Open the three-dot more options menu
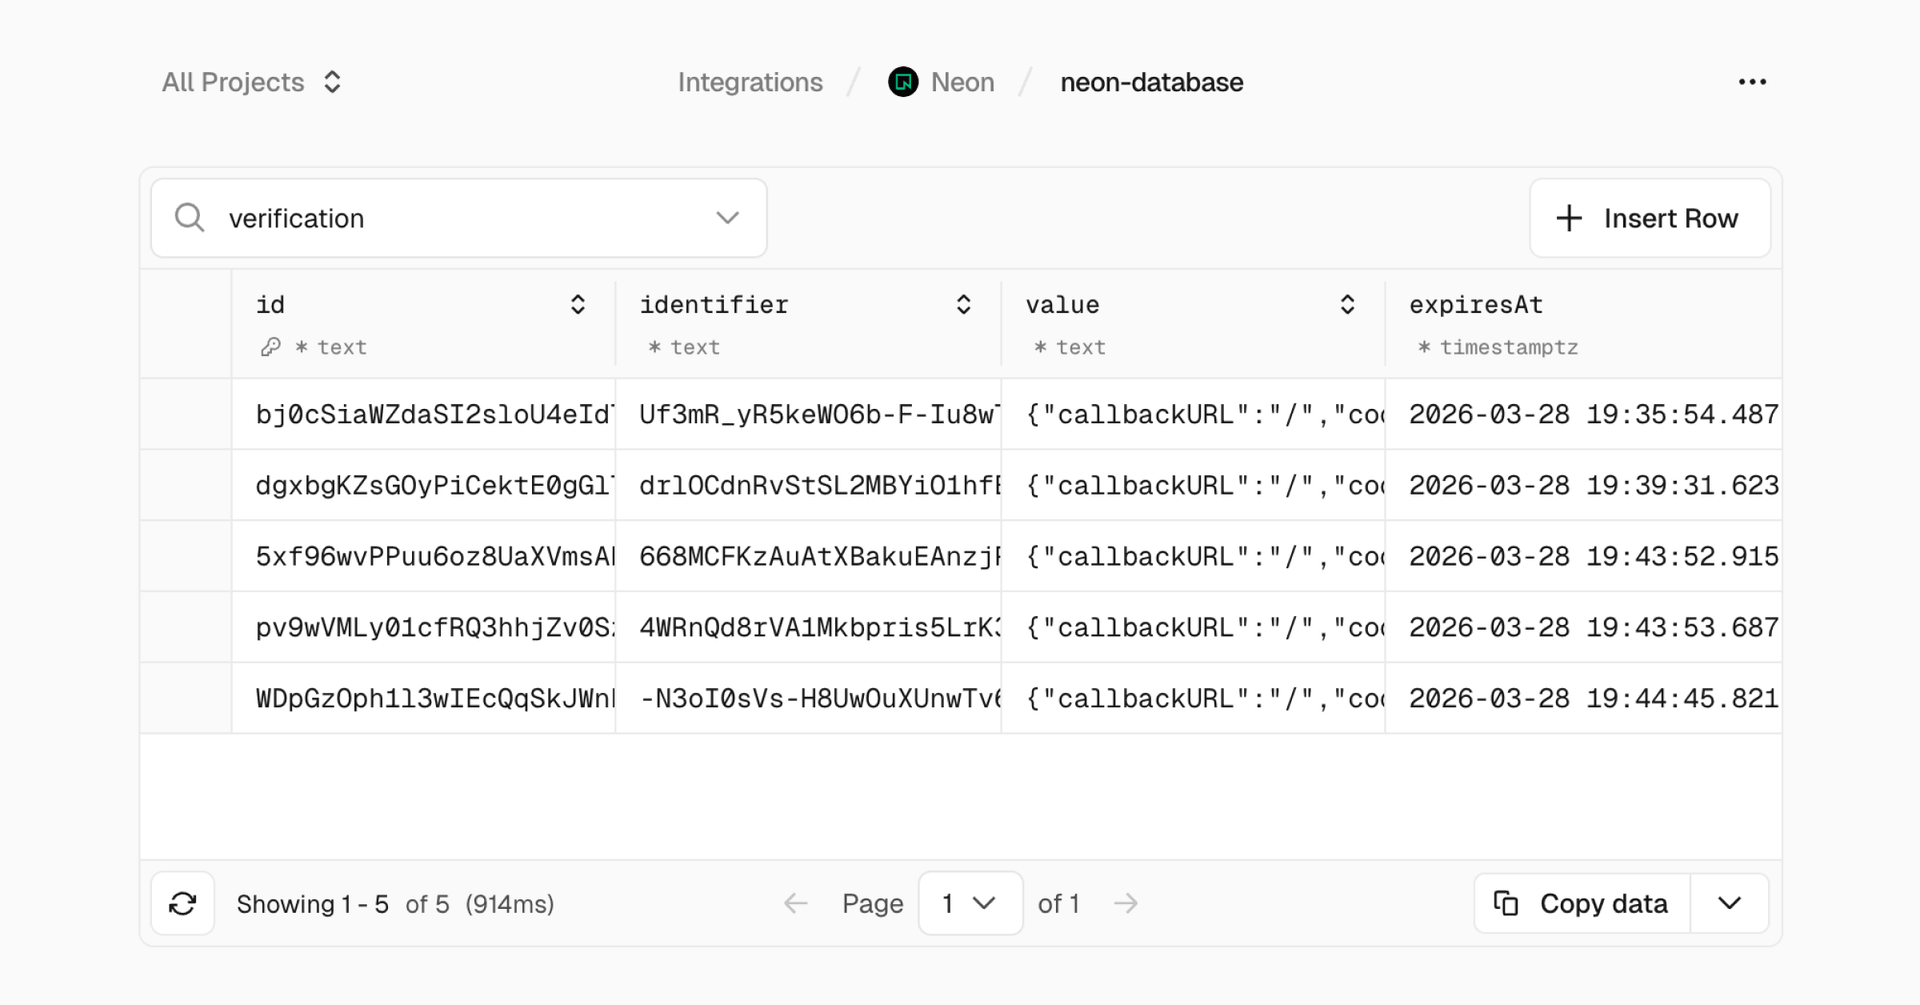Screen dimensions: 1920x1005 click(x=1752, y=82)
